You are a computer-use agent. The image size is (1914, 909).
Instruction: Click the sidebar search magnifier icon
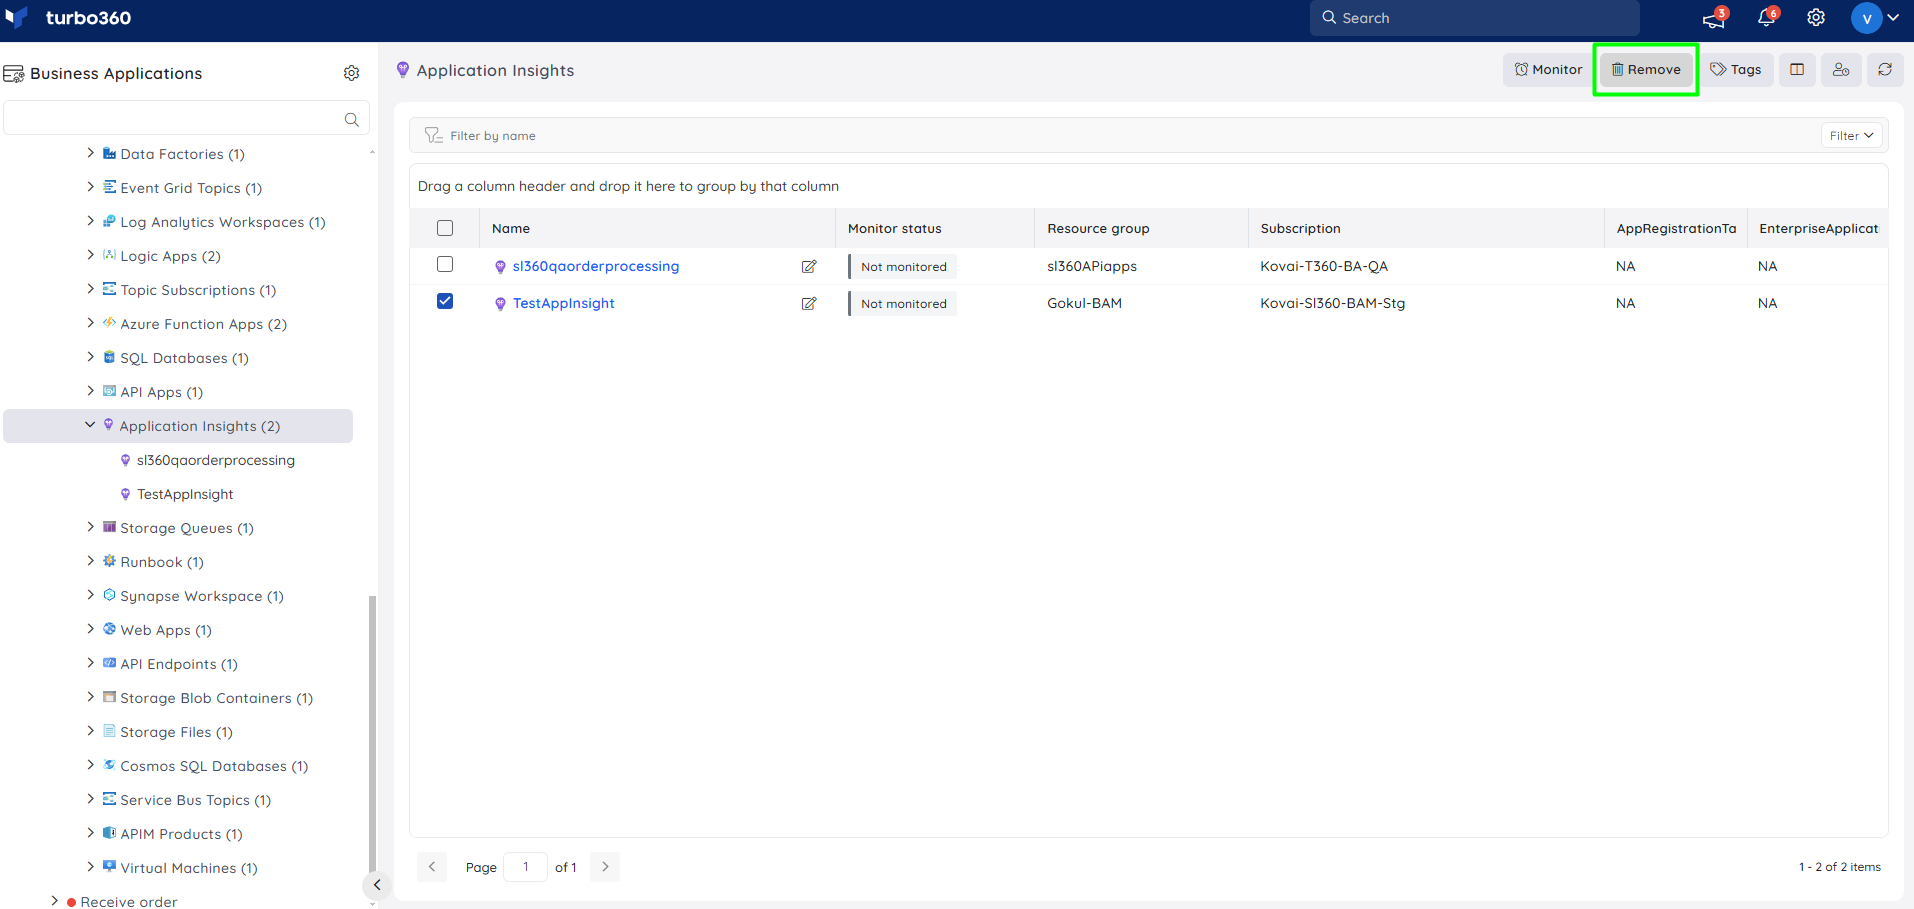pos(351,119)
